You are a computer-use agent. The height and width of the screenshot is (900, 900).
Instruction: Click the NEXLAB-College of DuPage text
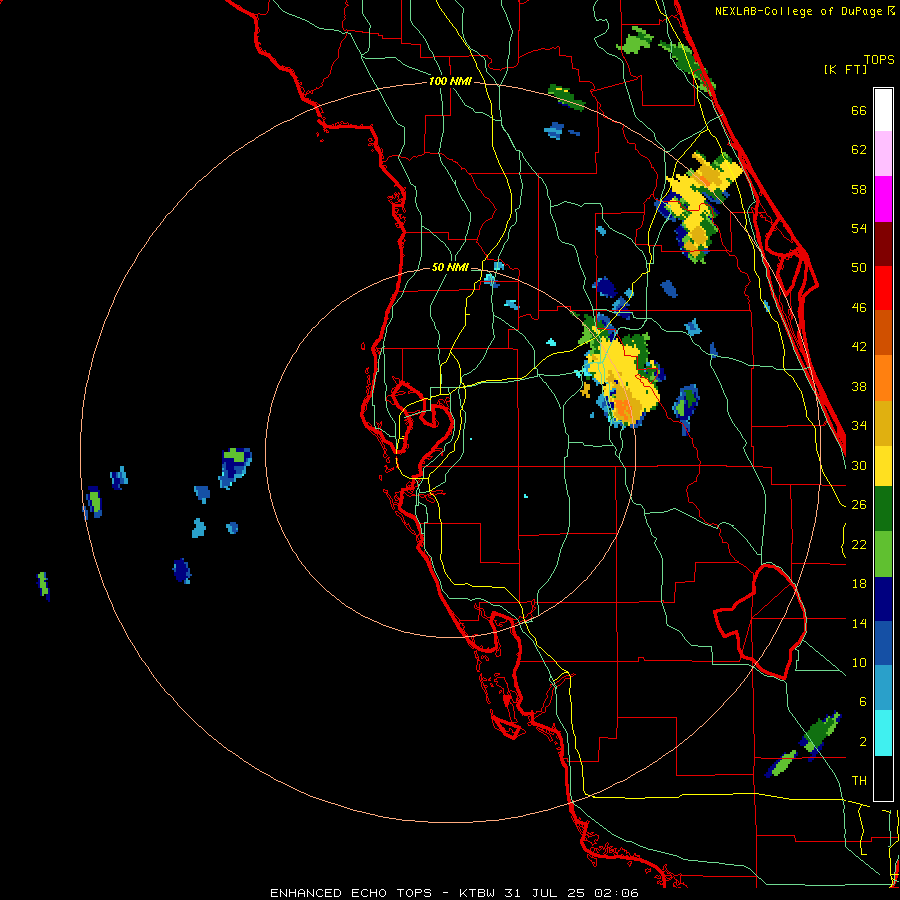(798, 11)
